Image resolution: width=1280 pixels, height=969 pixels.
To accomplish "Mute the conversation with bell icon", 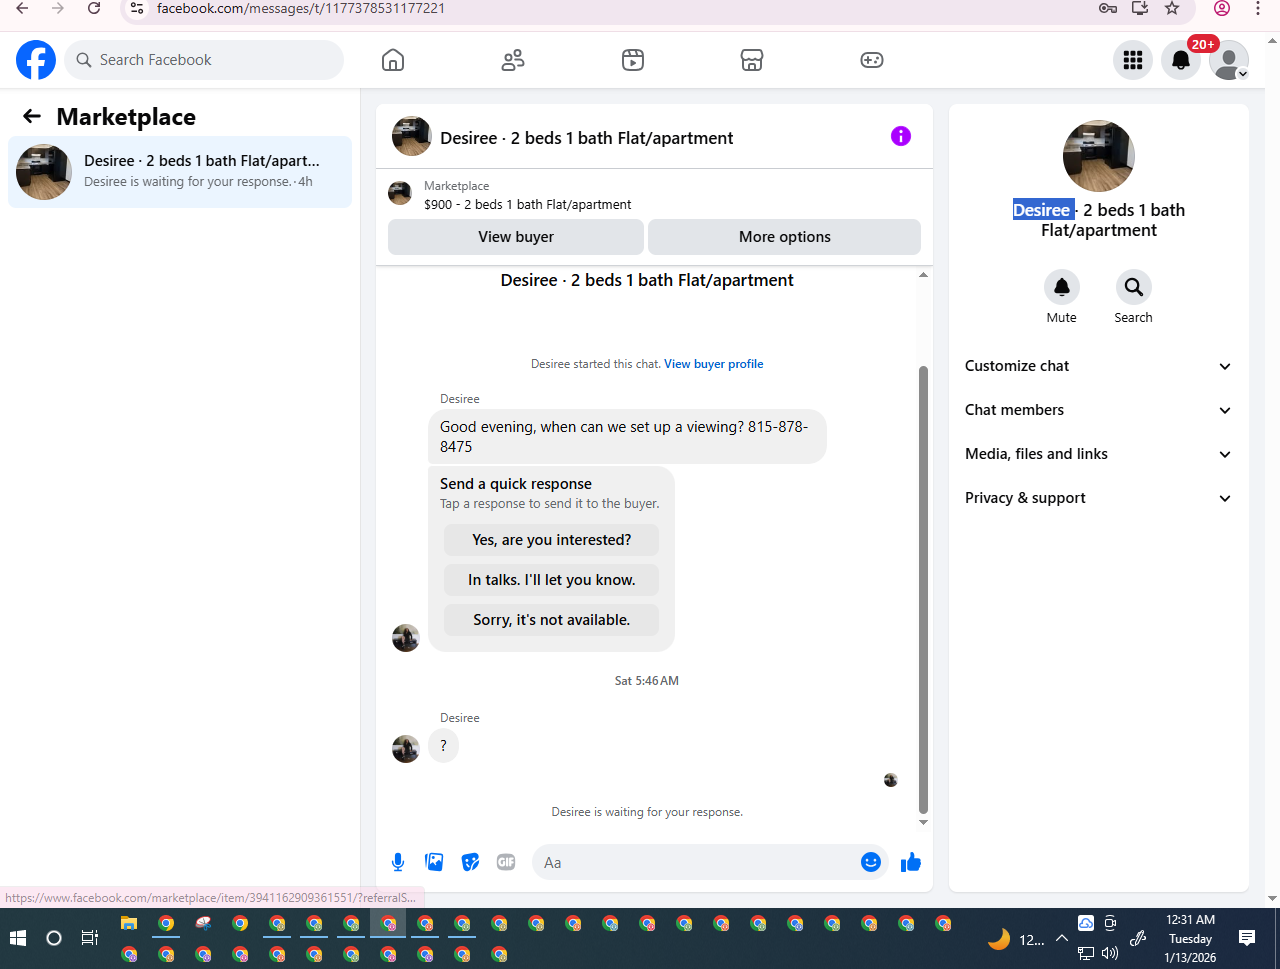I will pos(1062,287).
